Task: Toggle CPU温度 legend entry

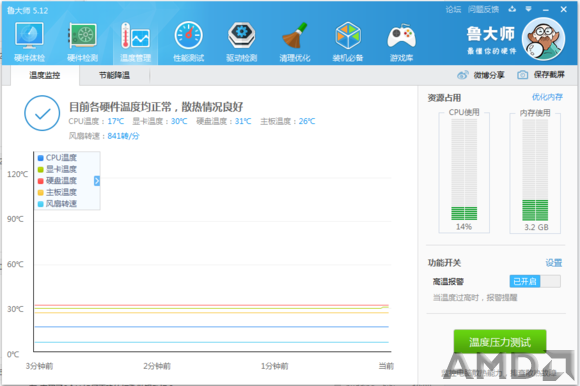Action: [x=57, y=158]
